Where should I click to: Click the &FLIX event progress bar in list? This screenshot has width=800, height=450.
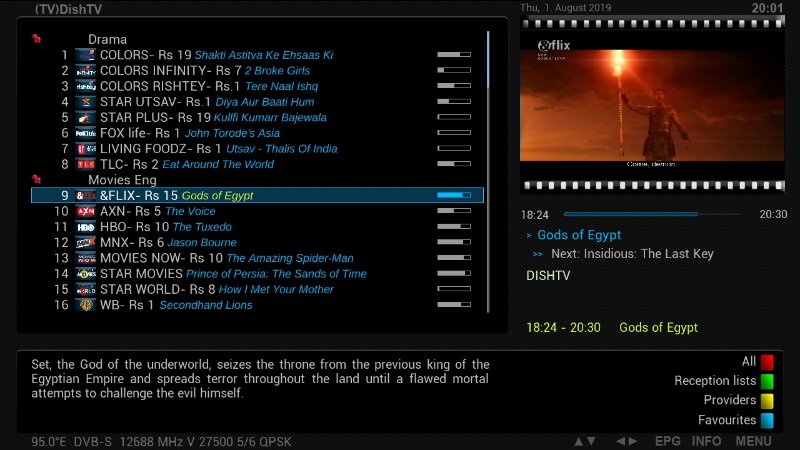tap(454, 195)
